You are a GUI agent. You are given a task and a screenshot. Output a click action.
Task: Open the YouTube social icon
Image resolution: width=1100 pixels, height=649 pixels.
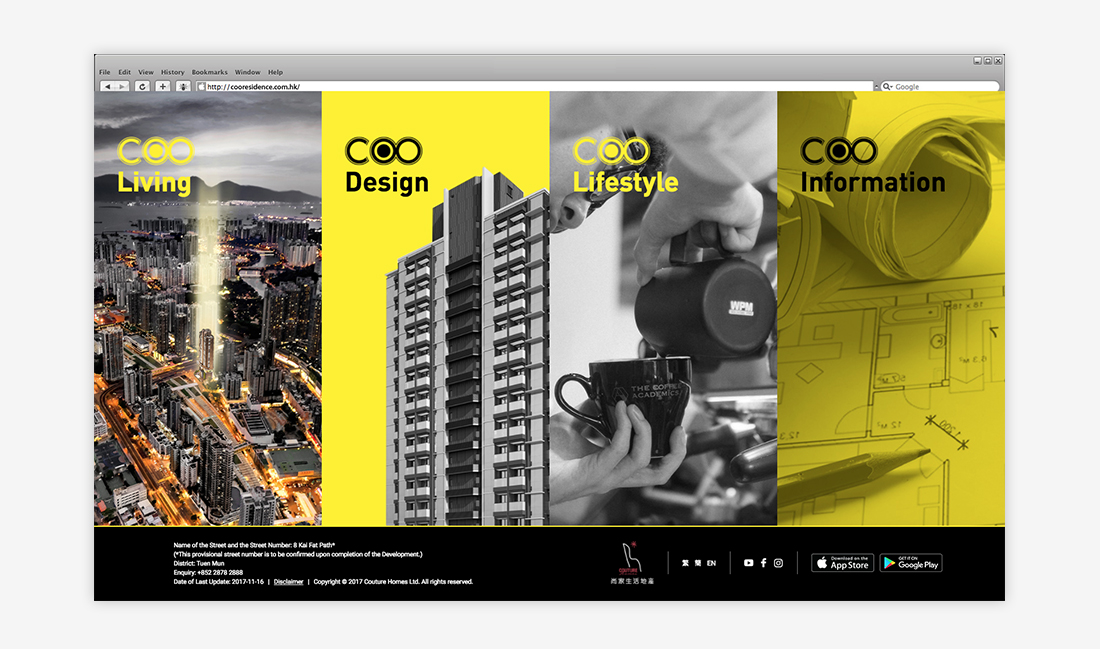coord(749,563)
